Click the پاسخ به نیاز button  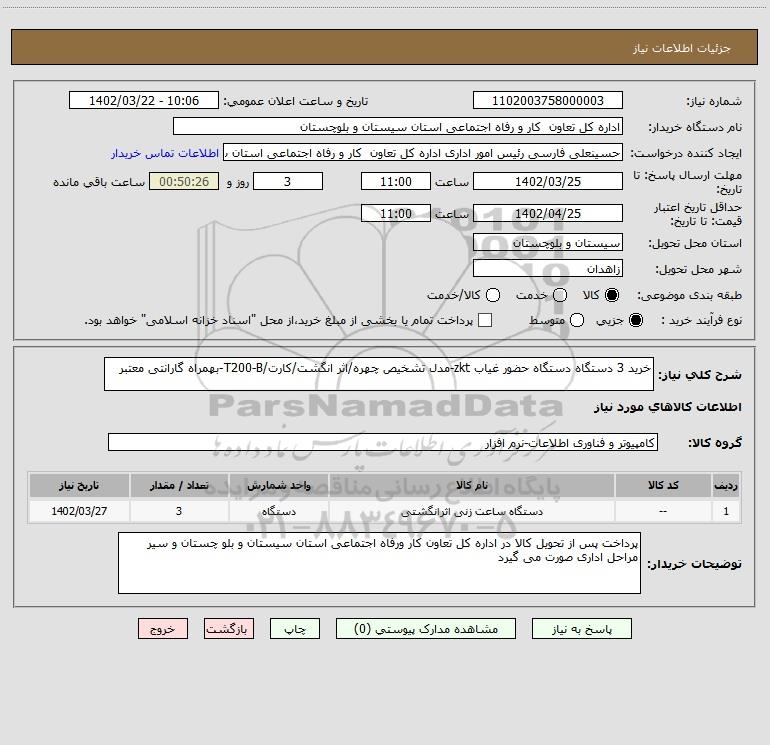point(581,629)
